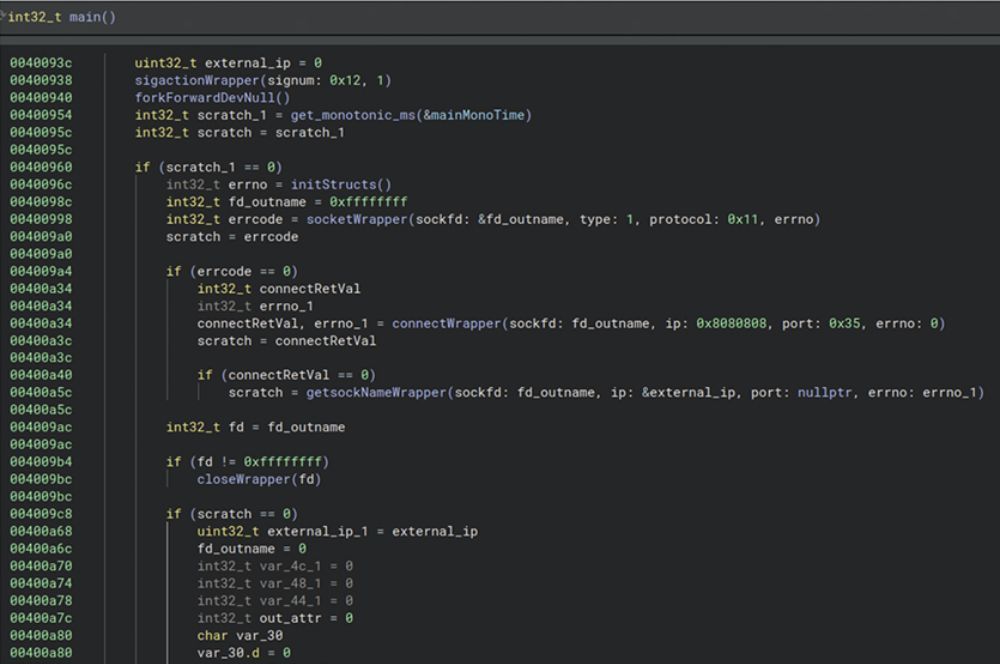This screenshot has width=1000, height=664.
Task: Open the sigactionWrapper function call
Action: [x=181, y=80]
